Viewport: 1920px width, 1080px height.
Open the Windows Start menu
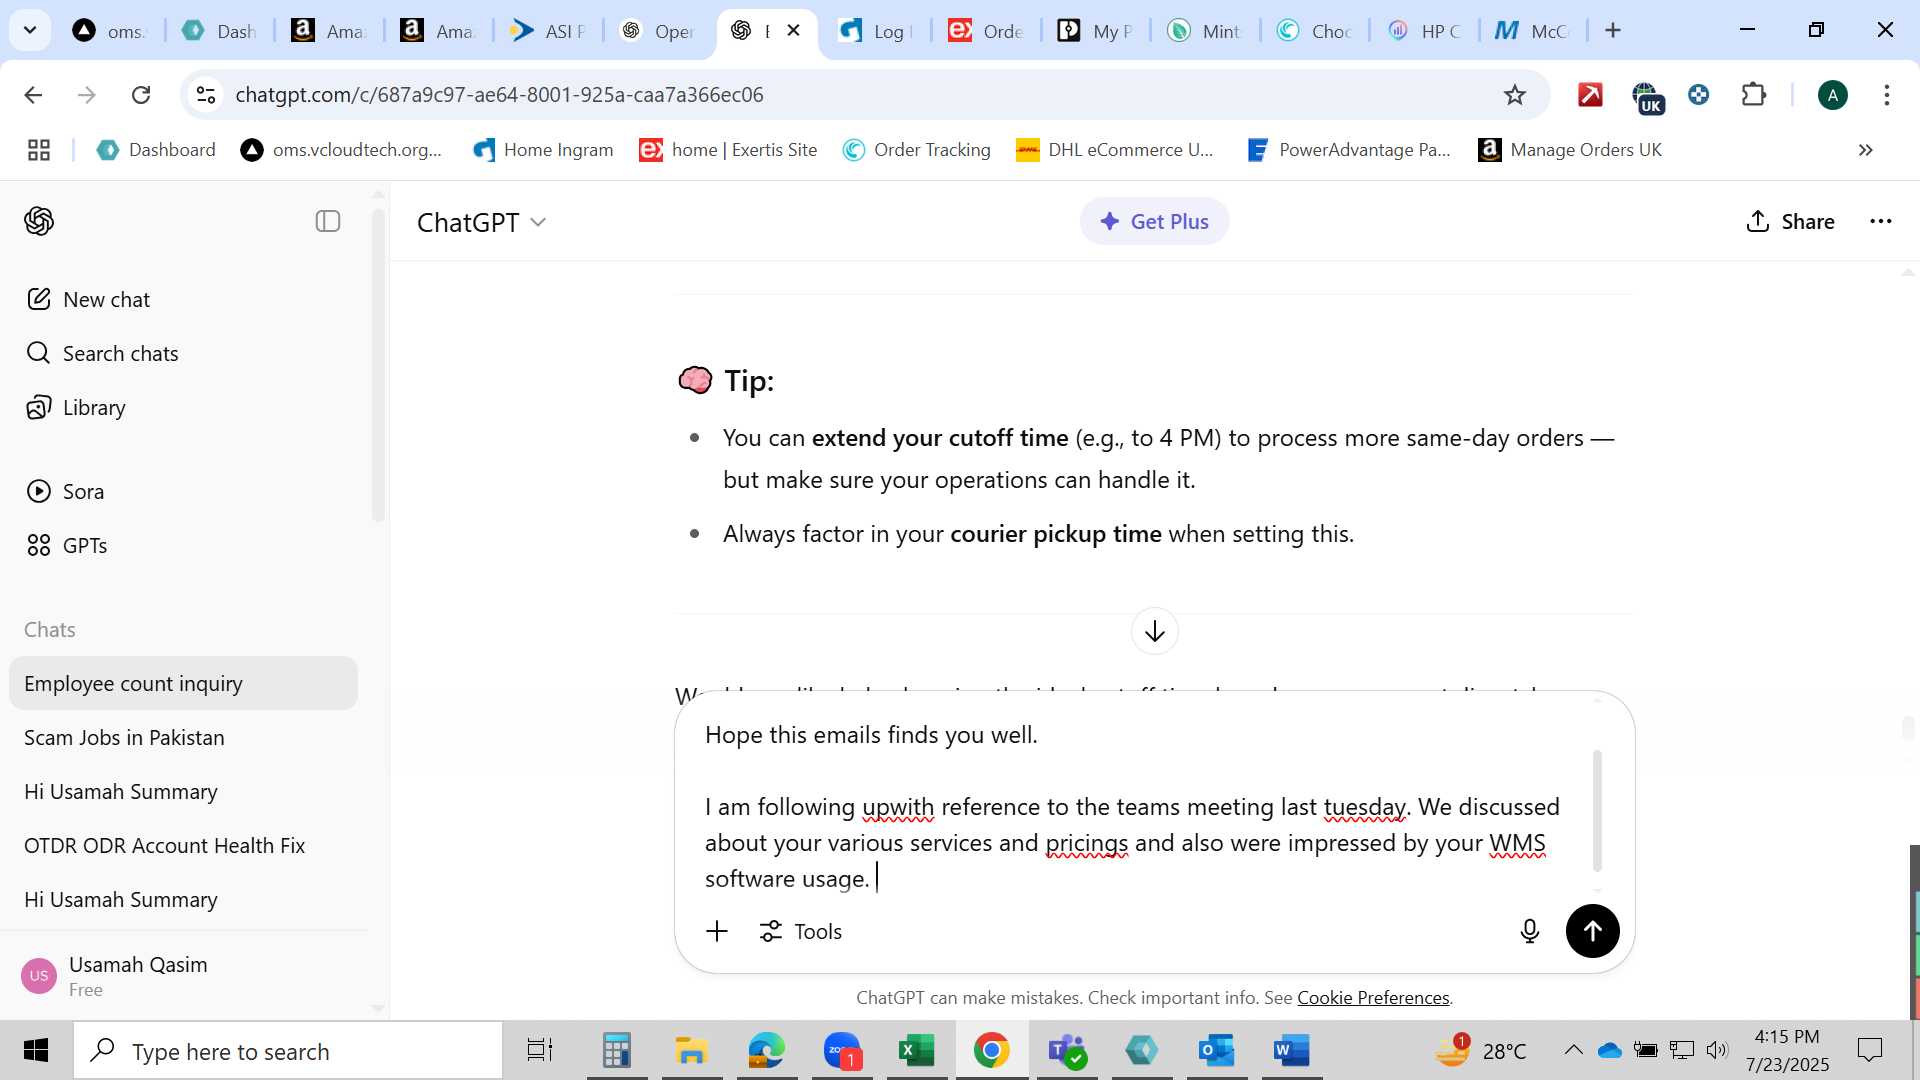[x=36, y=1051]
